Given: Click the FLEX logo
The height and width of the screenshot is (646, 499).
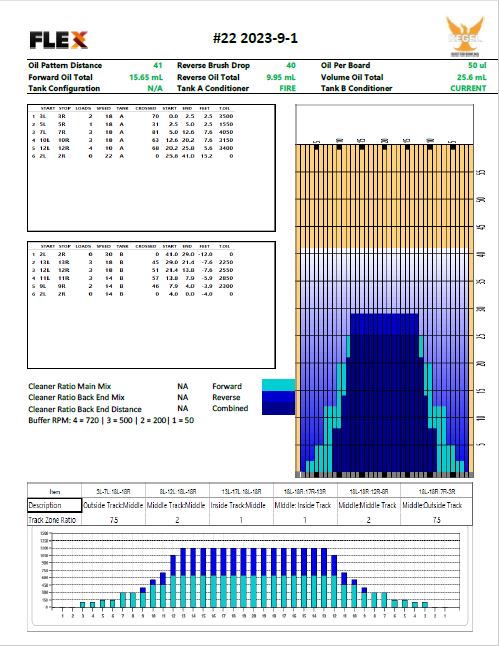Looking at the screenshot, I should point(59,40).
